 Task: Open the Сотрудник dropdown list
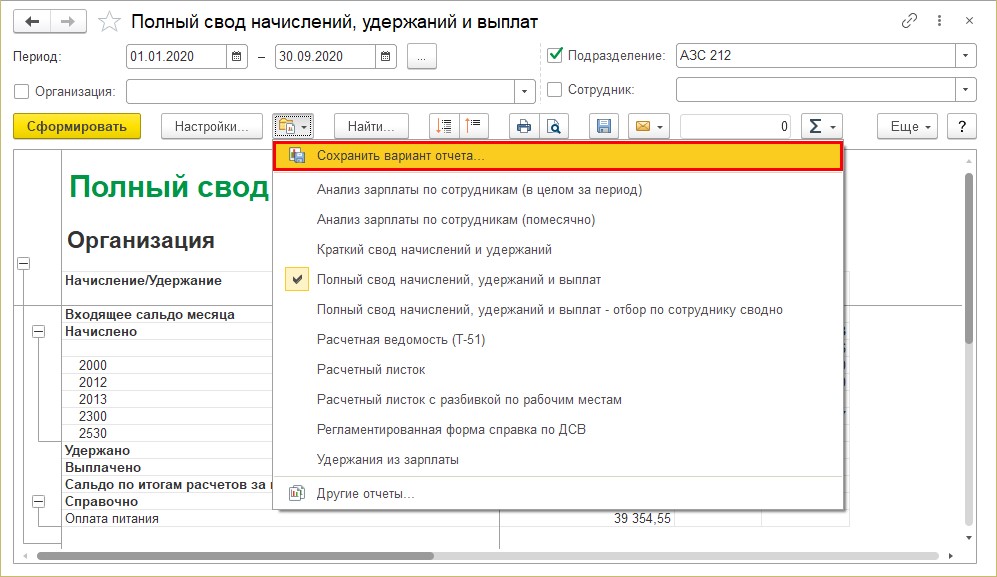click(965, 90)
